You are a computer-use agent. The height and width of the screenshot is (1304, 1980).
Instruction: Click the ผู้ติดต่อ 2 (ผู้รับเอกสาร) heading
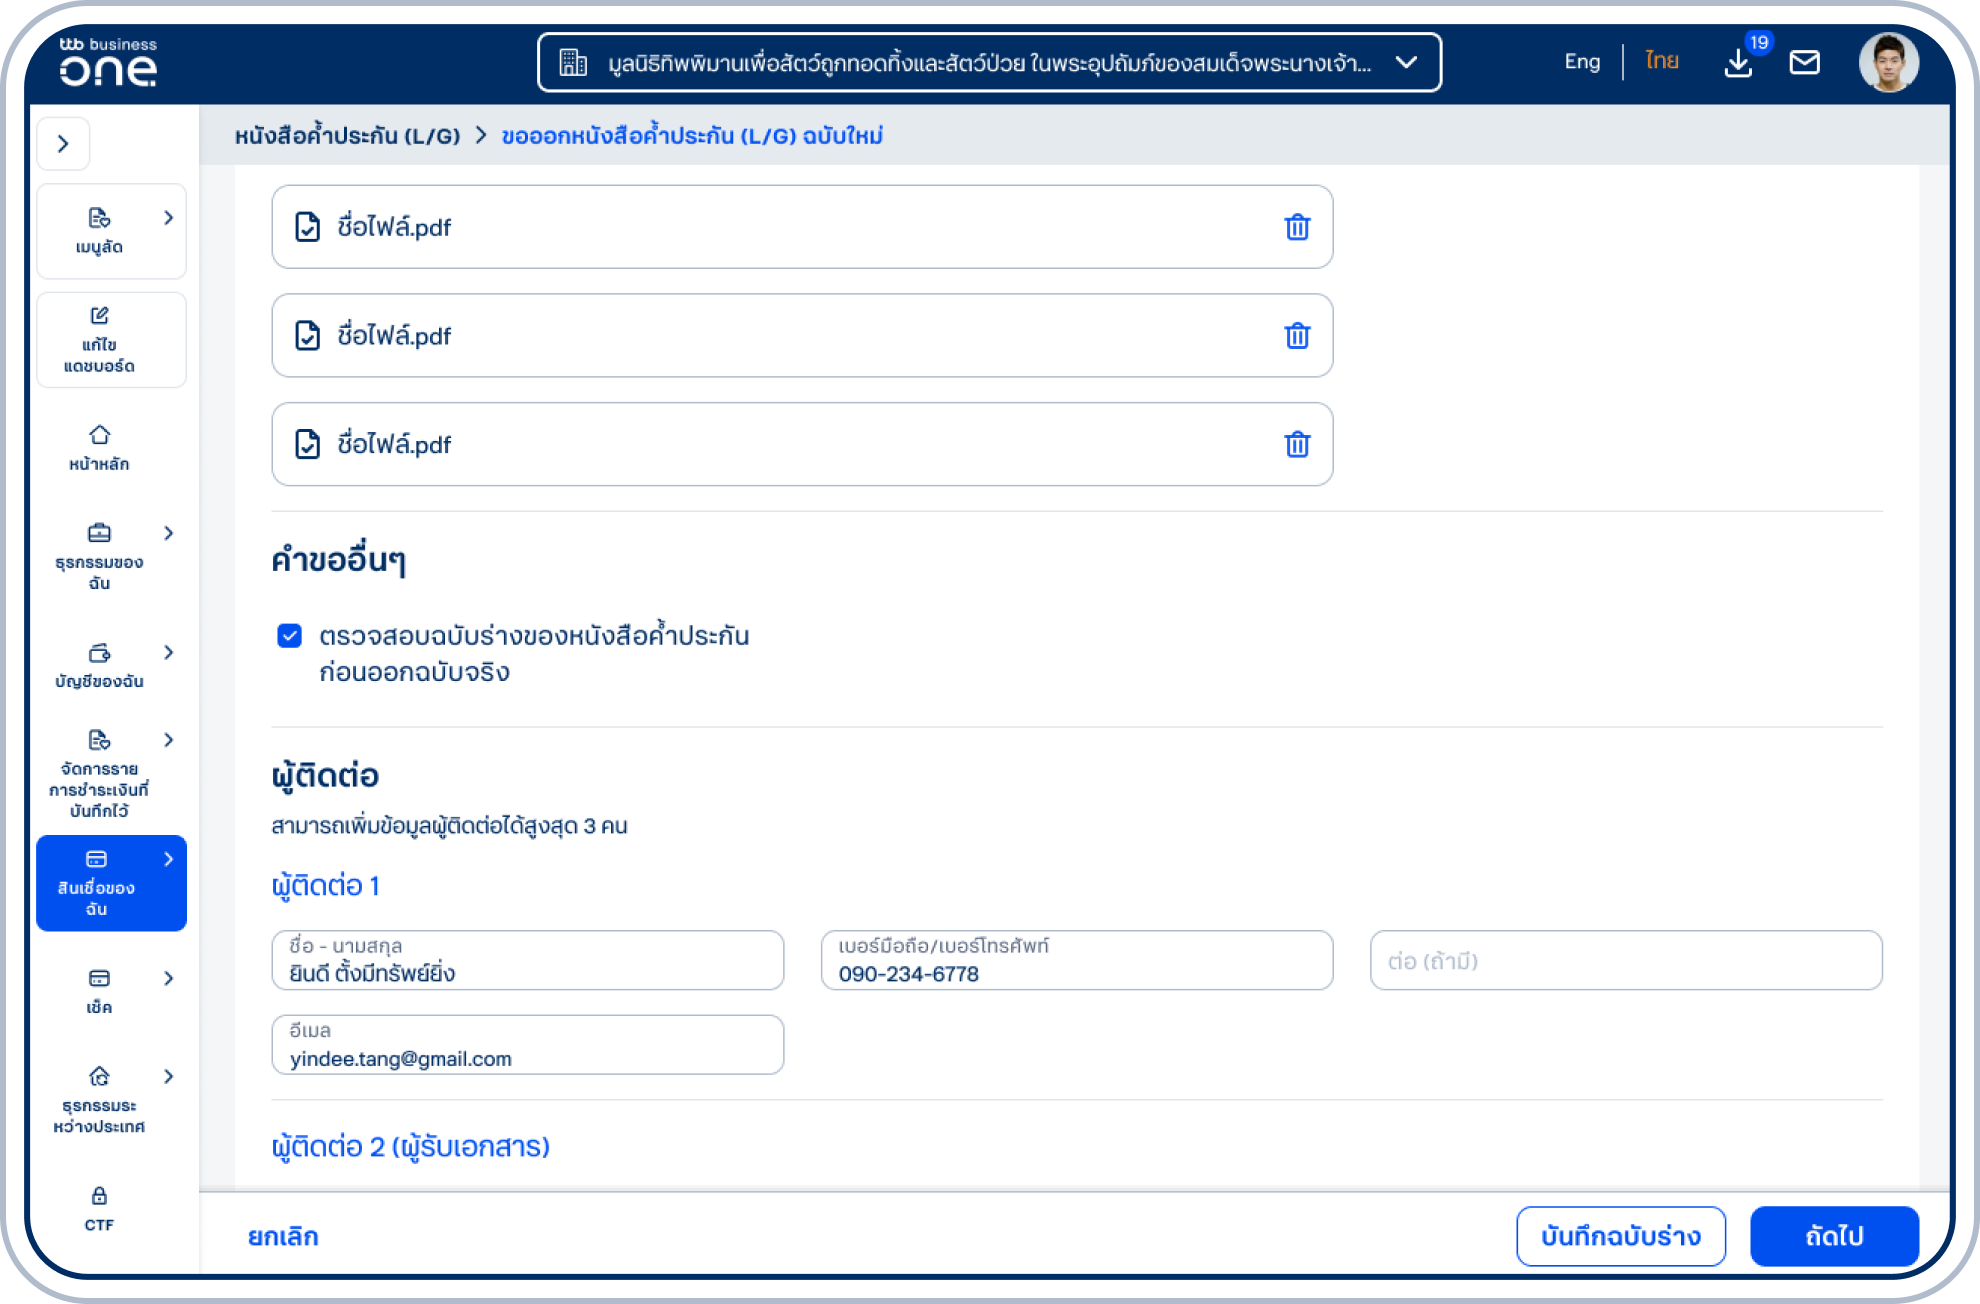coord(411,1147)
